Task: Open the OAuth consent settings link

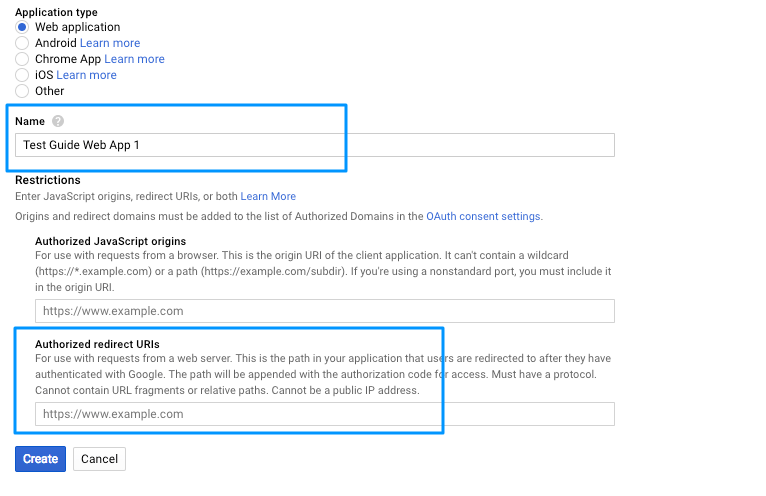Action: 484,216
